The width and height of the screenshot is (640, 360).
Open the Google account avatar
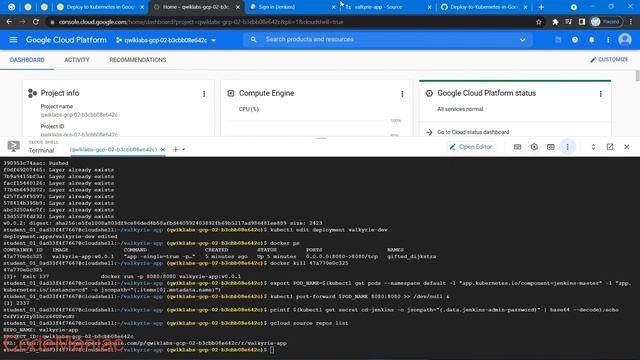tap(624, 40)
